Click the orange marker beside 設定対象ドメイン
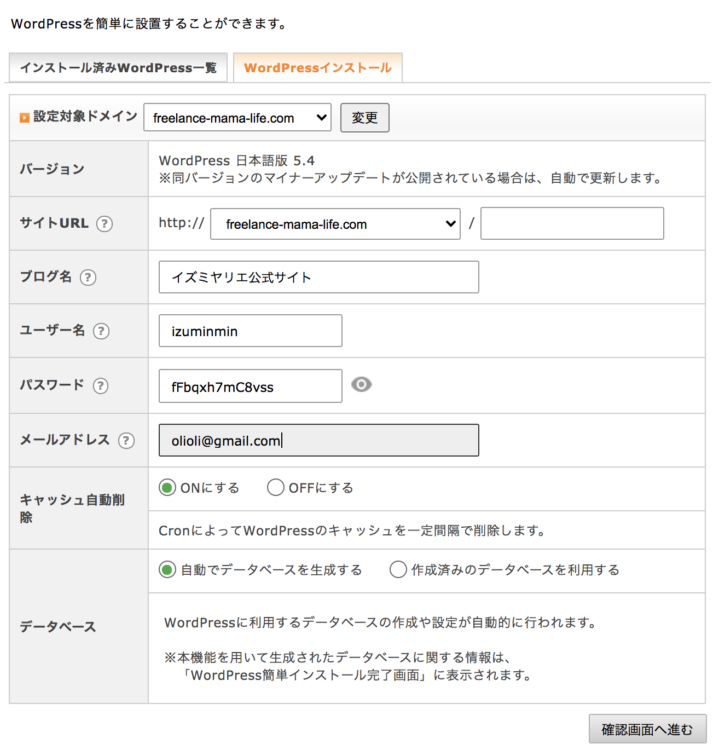Screen dimensions: 719x750 point(24,117)
